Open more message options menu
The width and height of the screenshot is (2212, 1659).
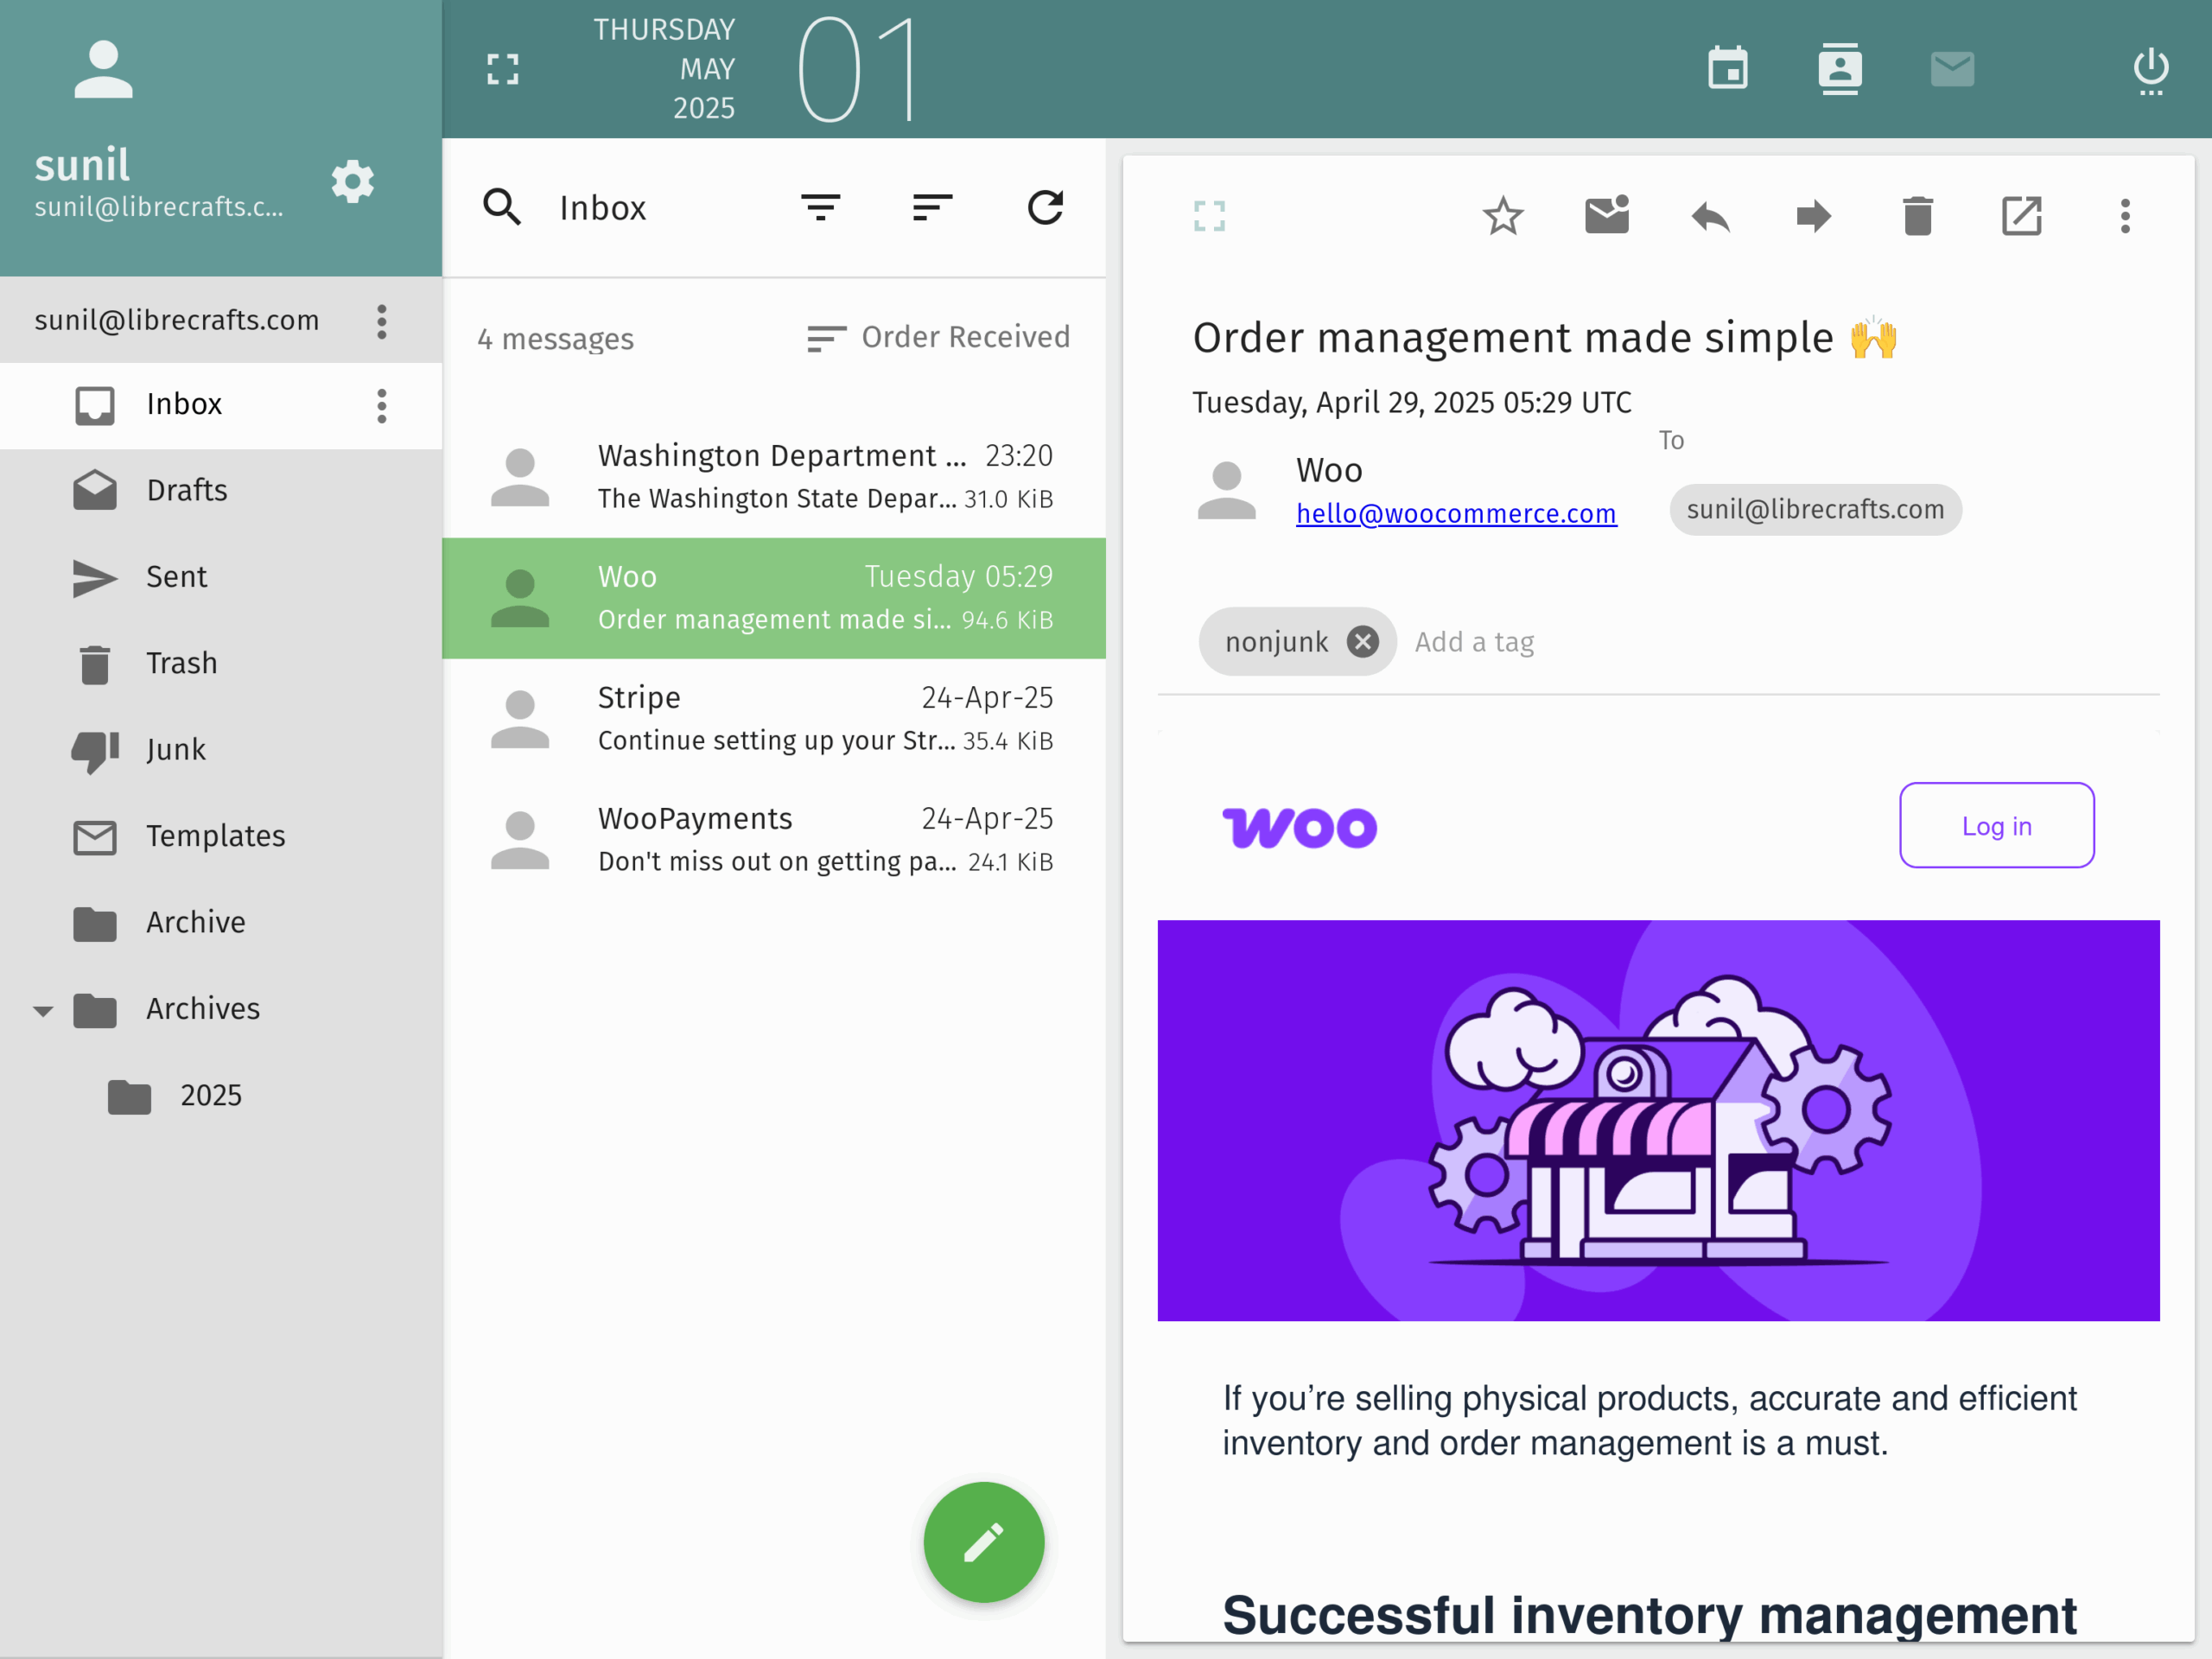(2125, 216)
